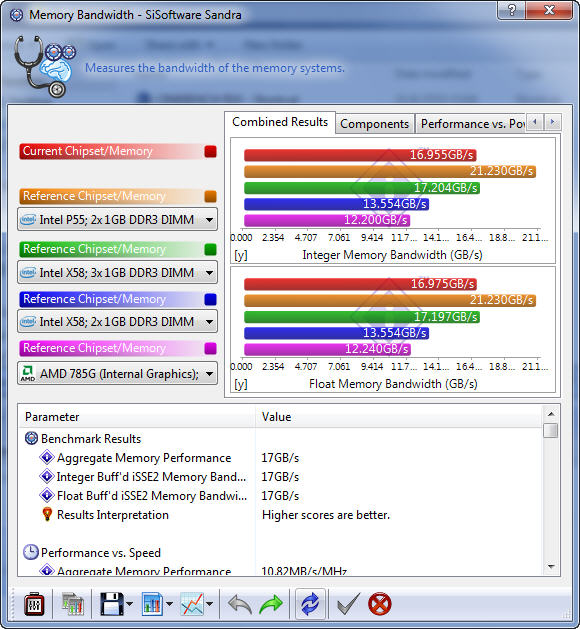Select the Results Interpretation row

281,515
